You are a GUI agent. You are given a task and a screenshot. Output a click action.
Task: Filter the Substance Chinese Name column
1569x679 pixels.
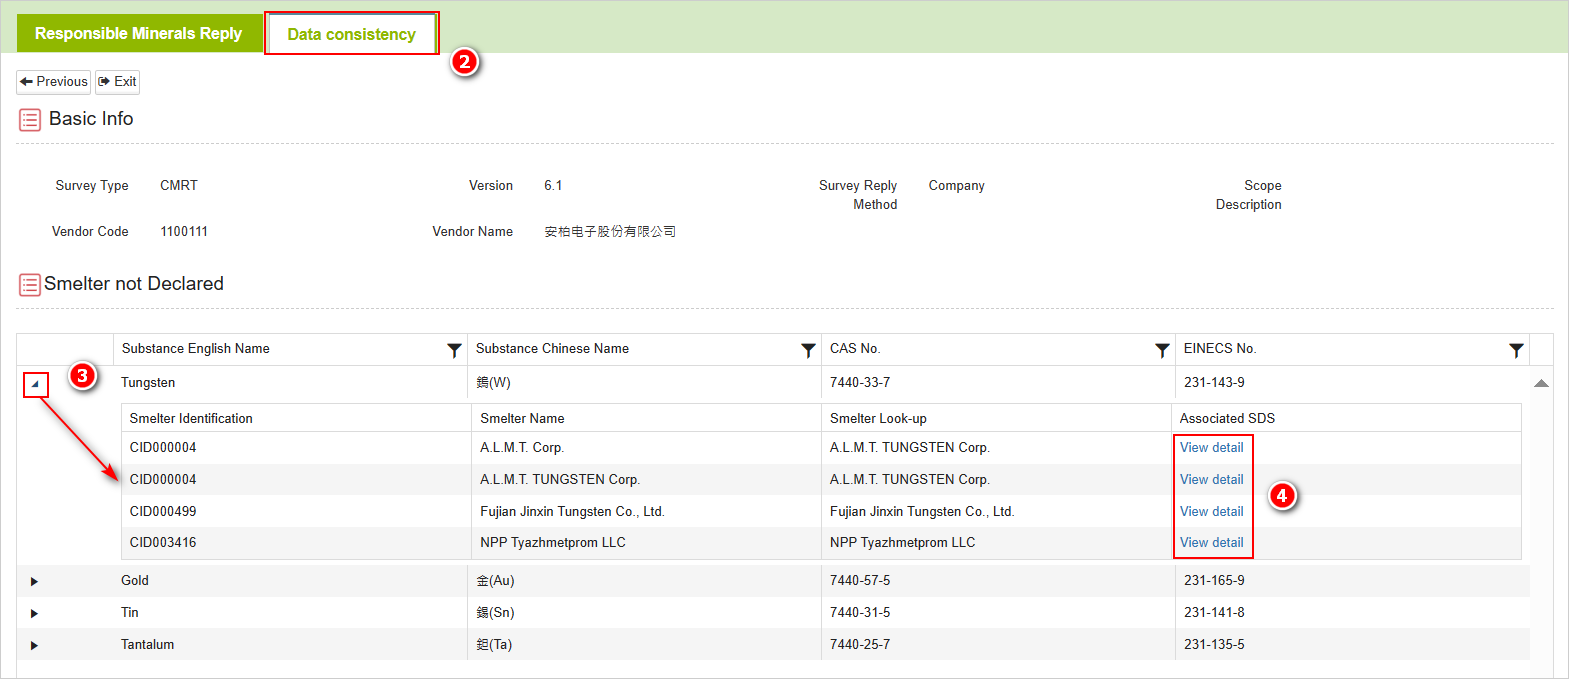pyautogui.click(x=808, y=350)
